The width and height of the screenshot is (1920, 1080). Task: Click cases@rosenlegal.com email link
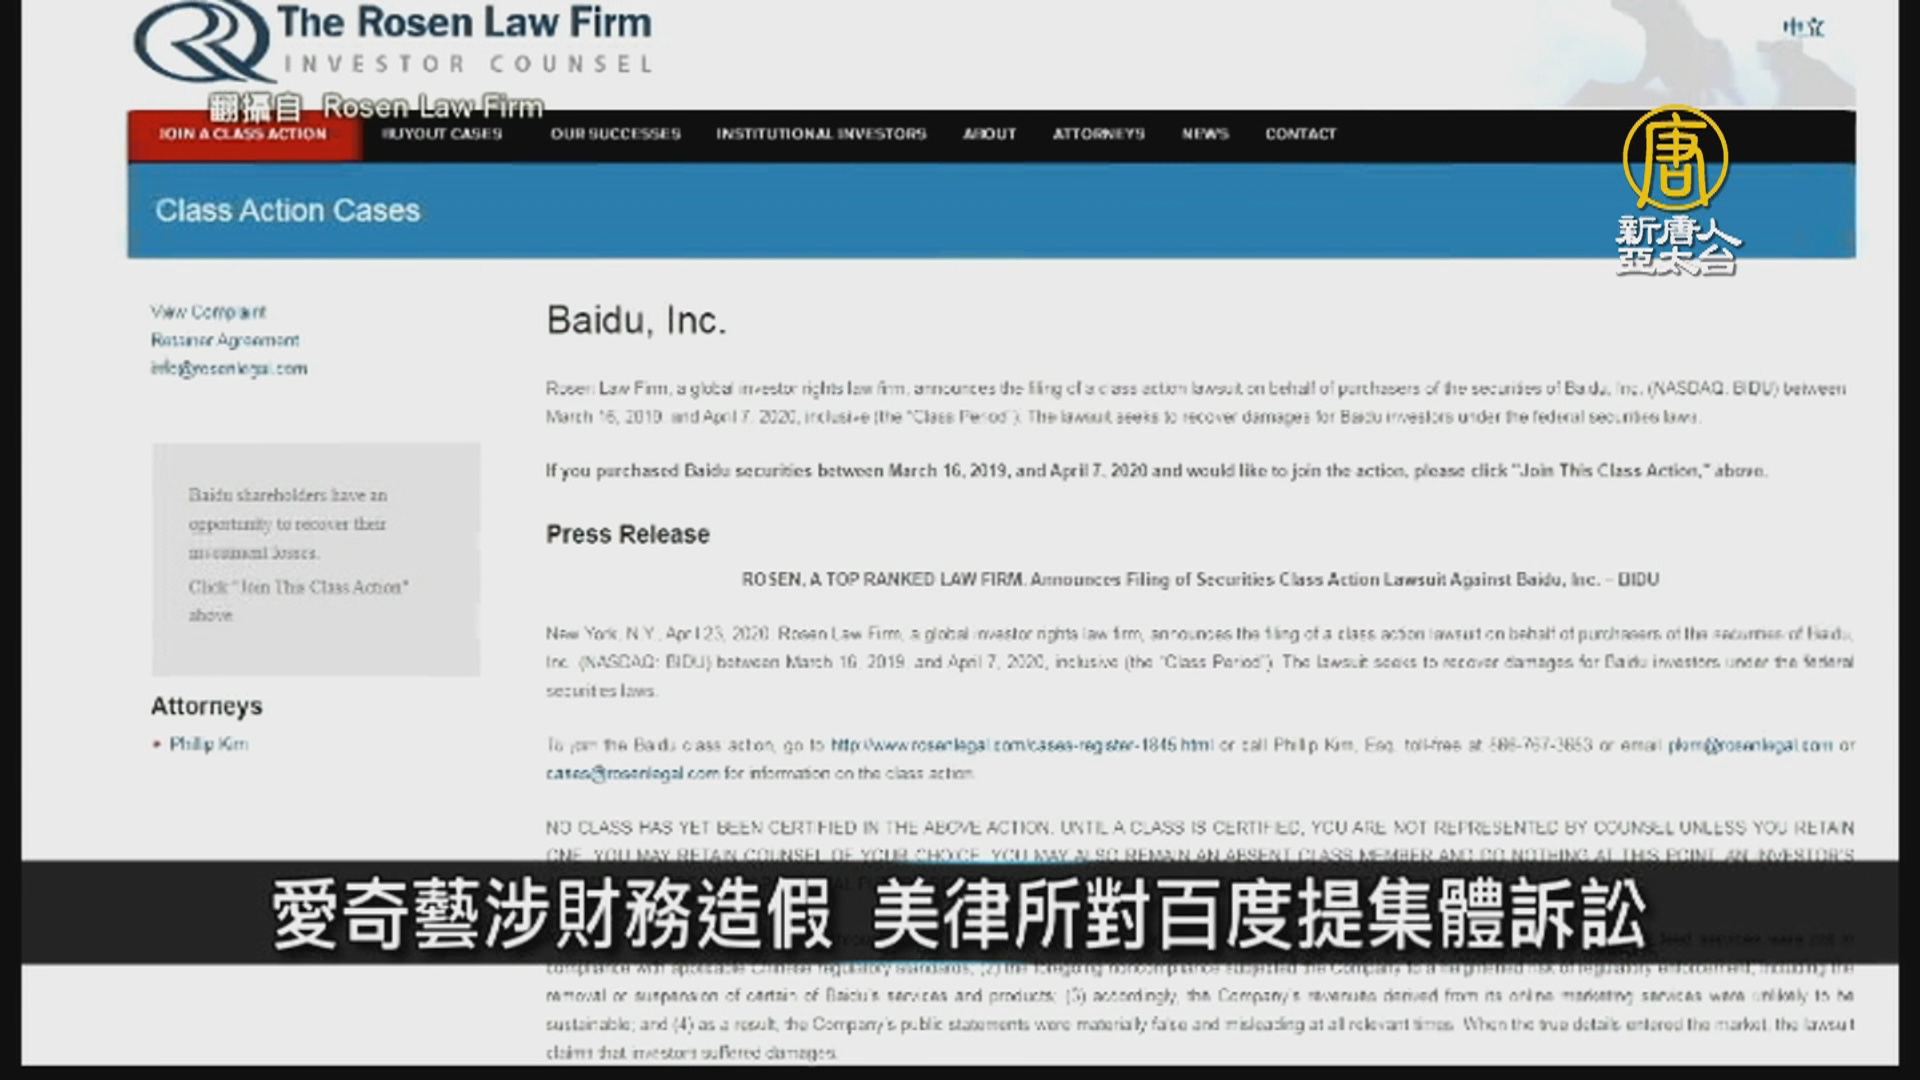(632, 773)
